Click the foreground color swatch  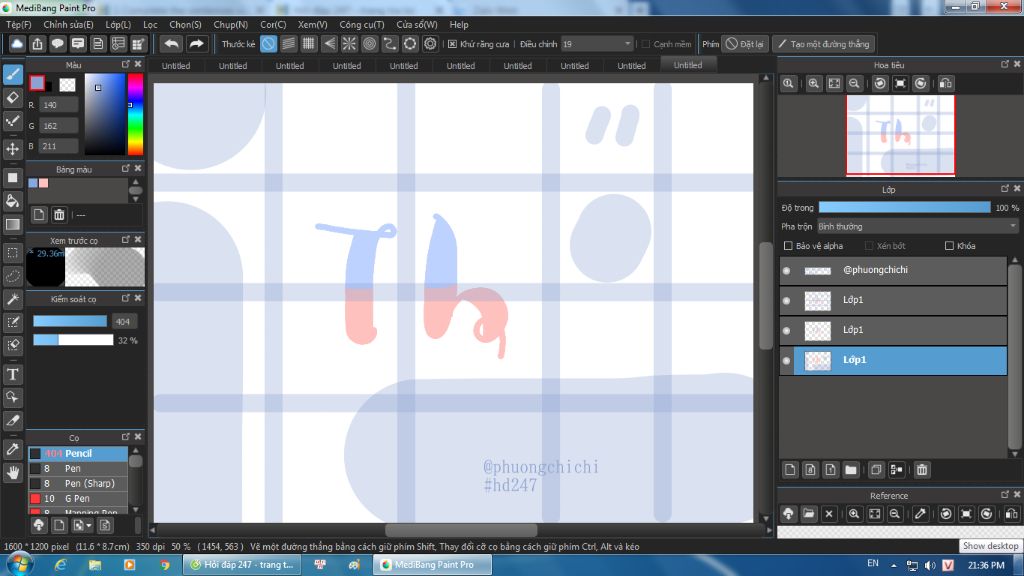pyautogui.click(x=37, y=82)
